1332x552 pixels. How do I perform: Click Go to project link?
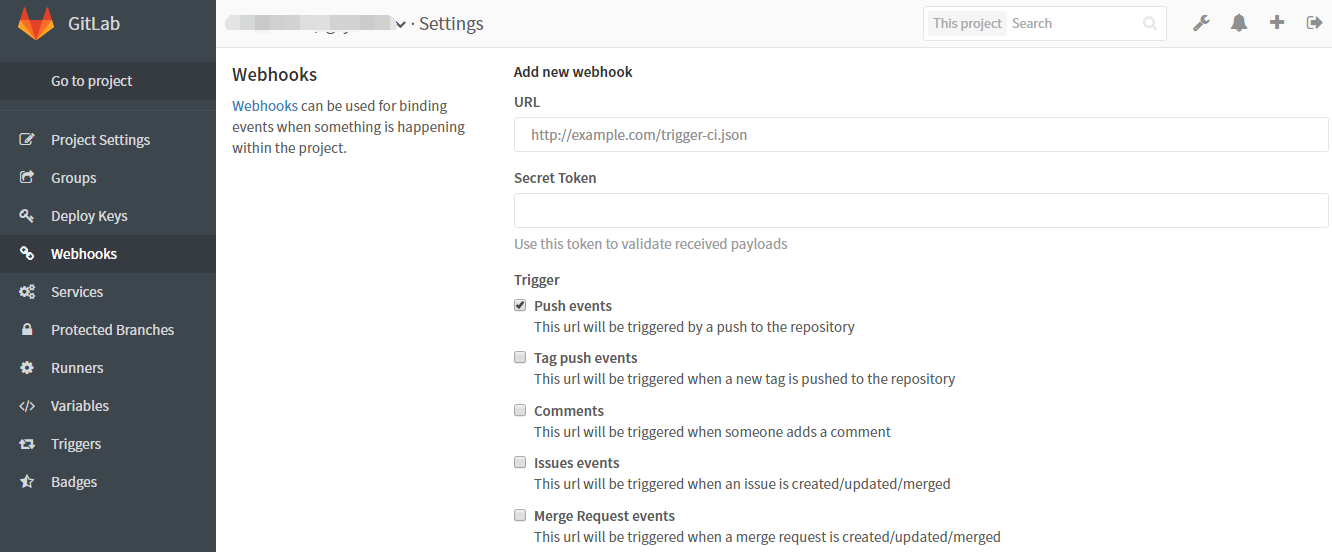pyautogui.click(x=92, y=81)
